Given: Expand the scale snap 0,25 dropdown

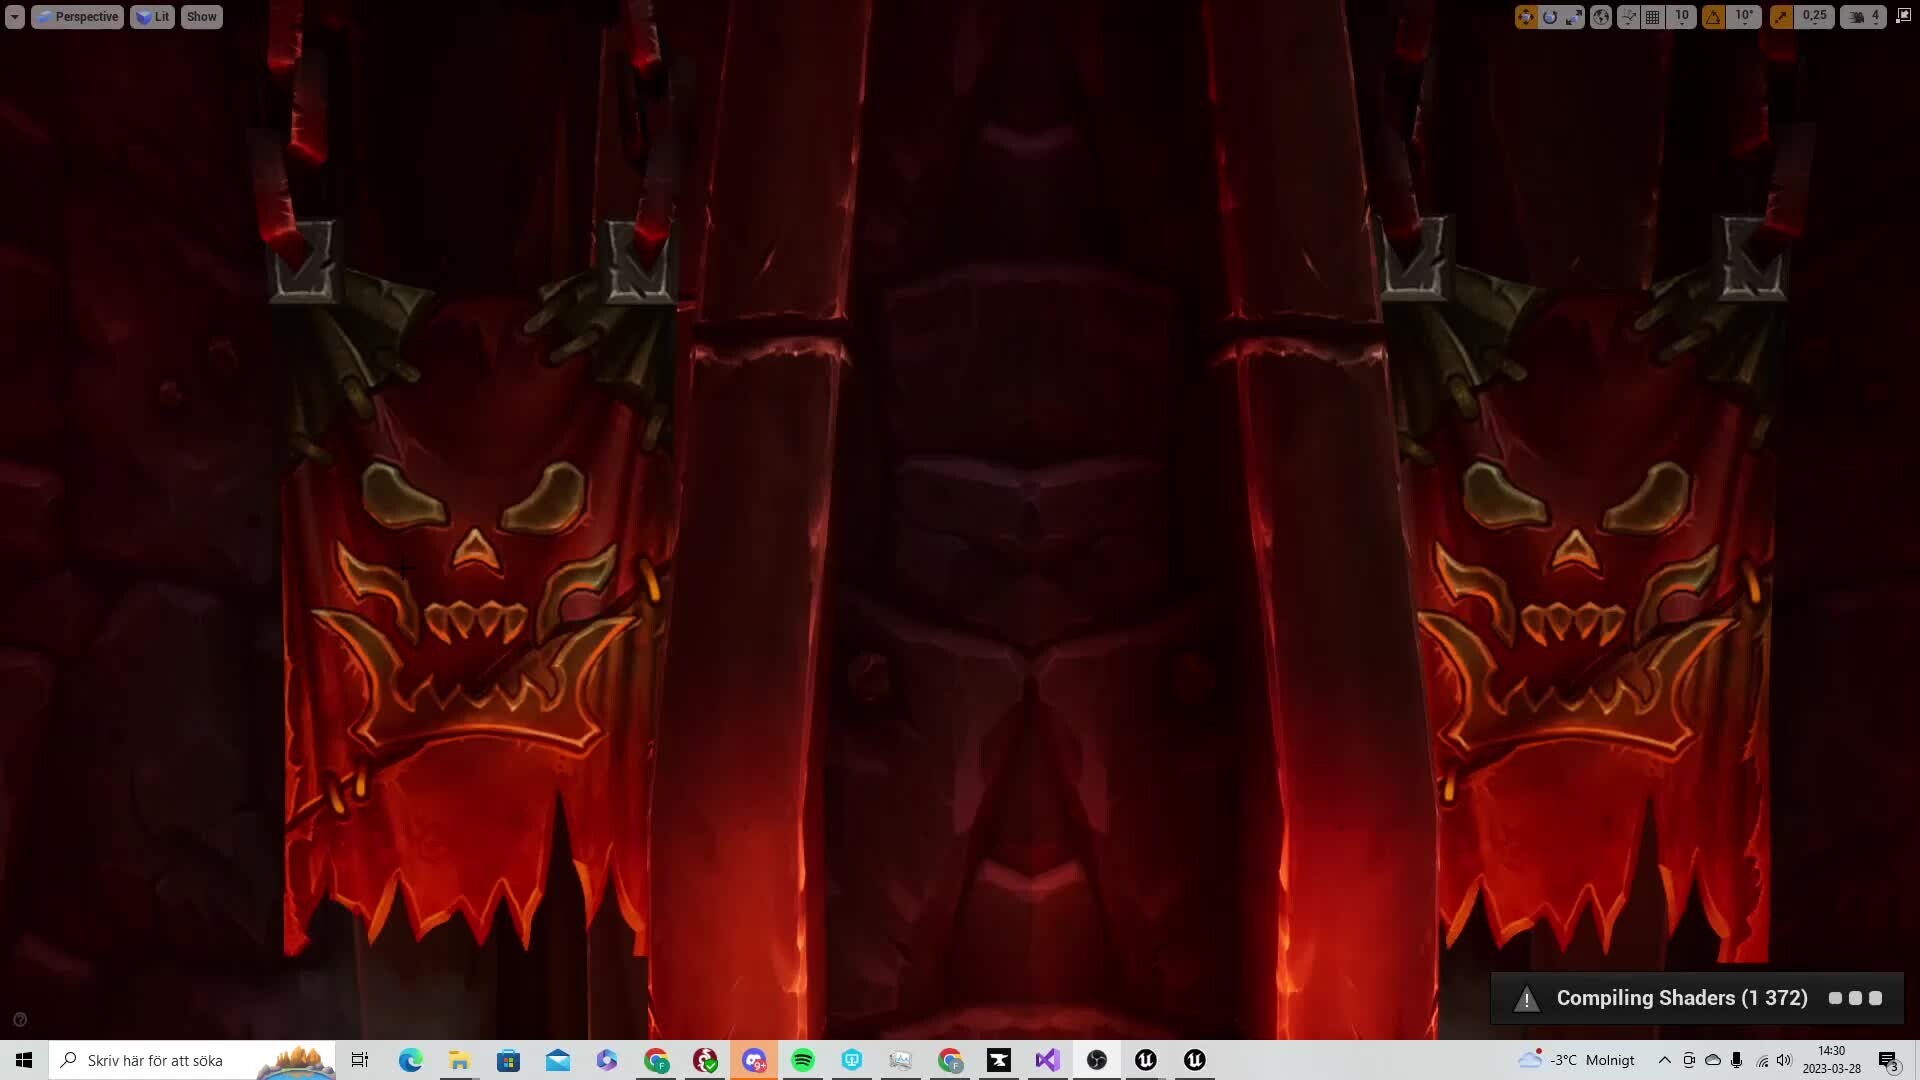Looking at the screenshot, I should pos(1815,17).
